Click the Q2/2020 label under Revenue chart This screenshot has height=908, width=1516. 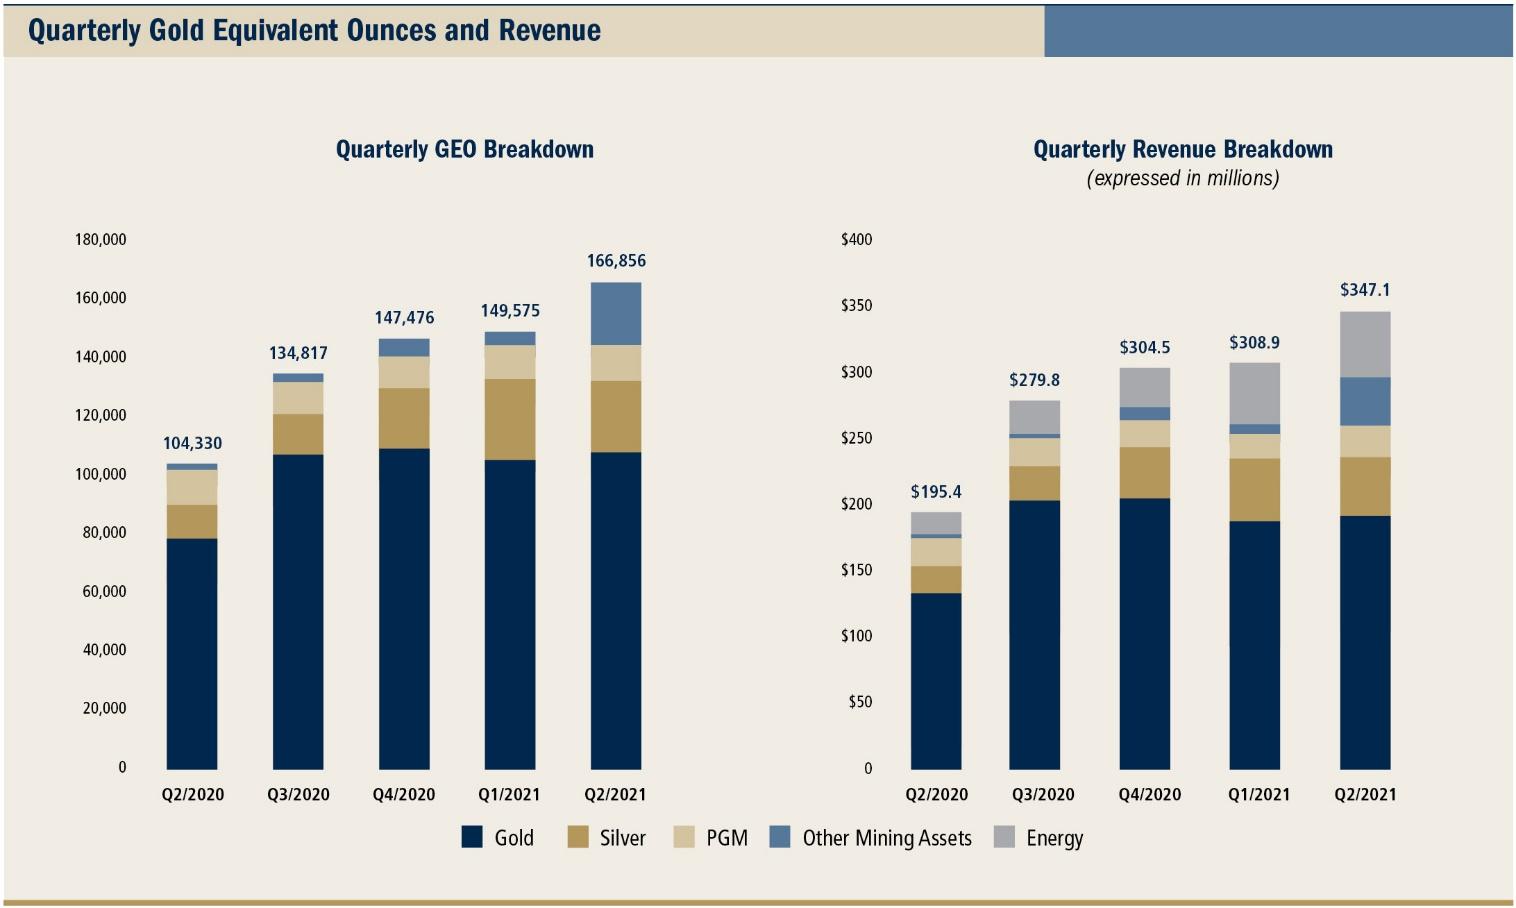(x=937, y=794)
